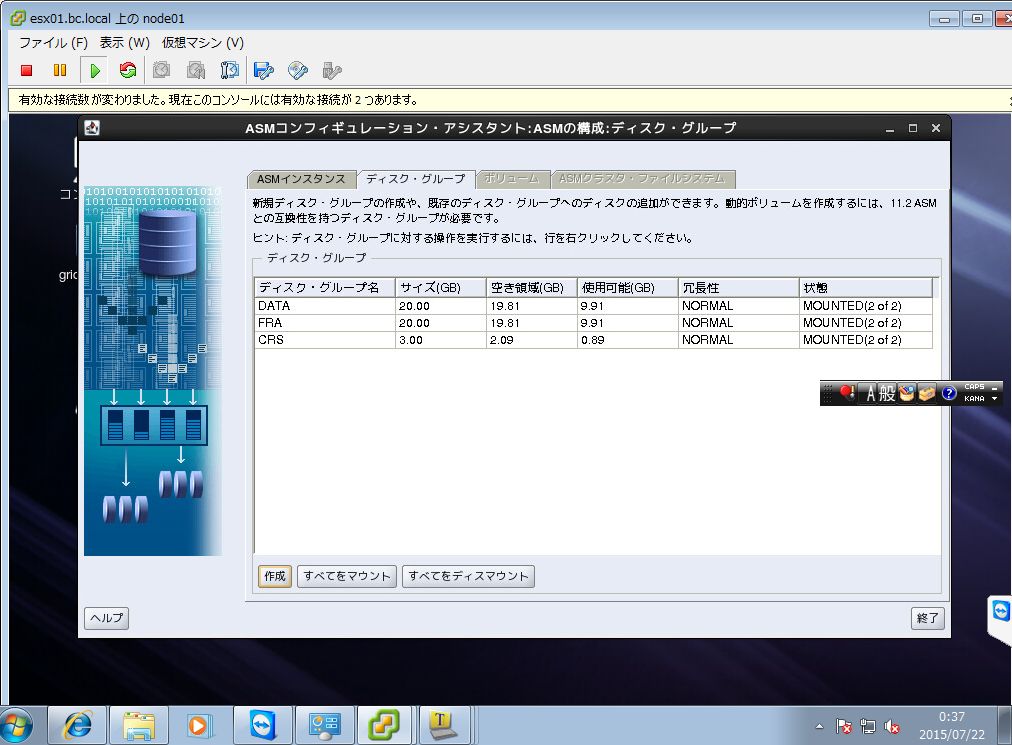The height and width of the screenshot is (745, 1012).
Task: Open IME help question mark icon
Action: 948,393
